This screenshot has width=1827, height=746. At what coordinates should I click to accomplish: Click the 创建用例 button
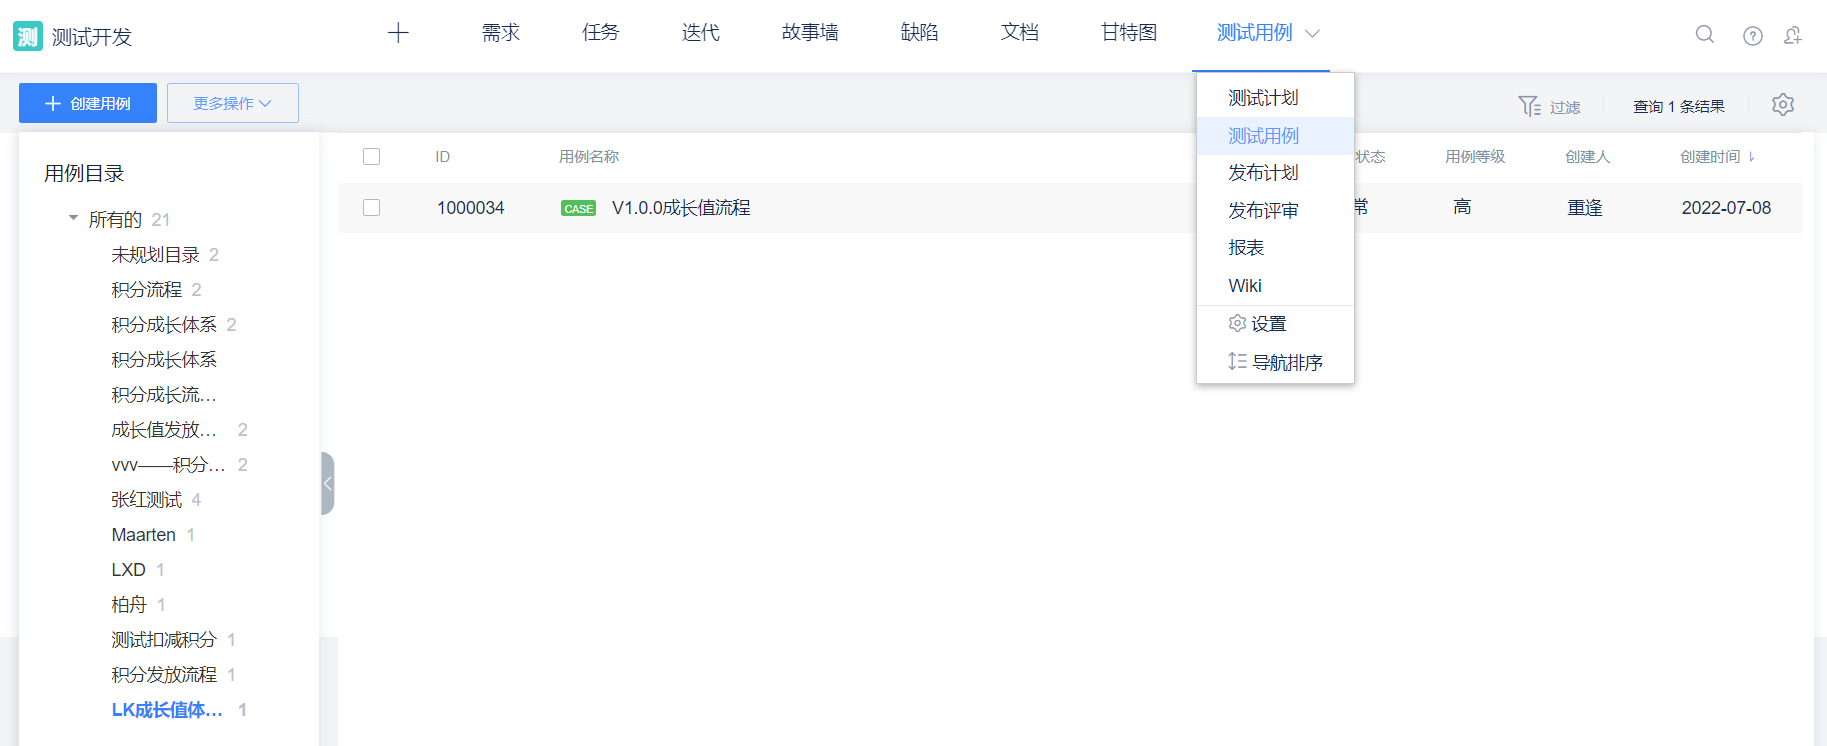[88, 103]
